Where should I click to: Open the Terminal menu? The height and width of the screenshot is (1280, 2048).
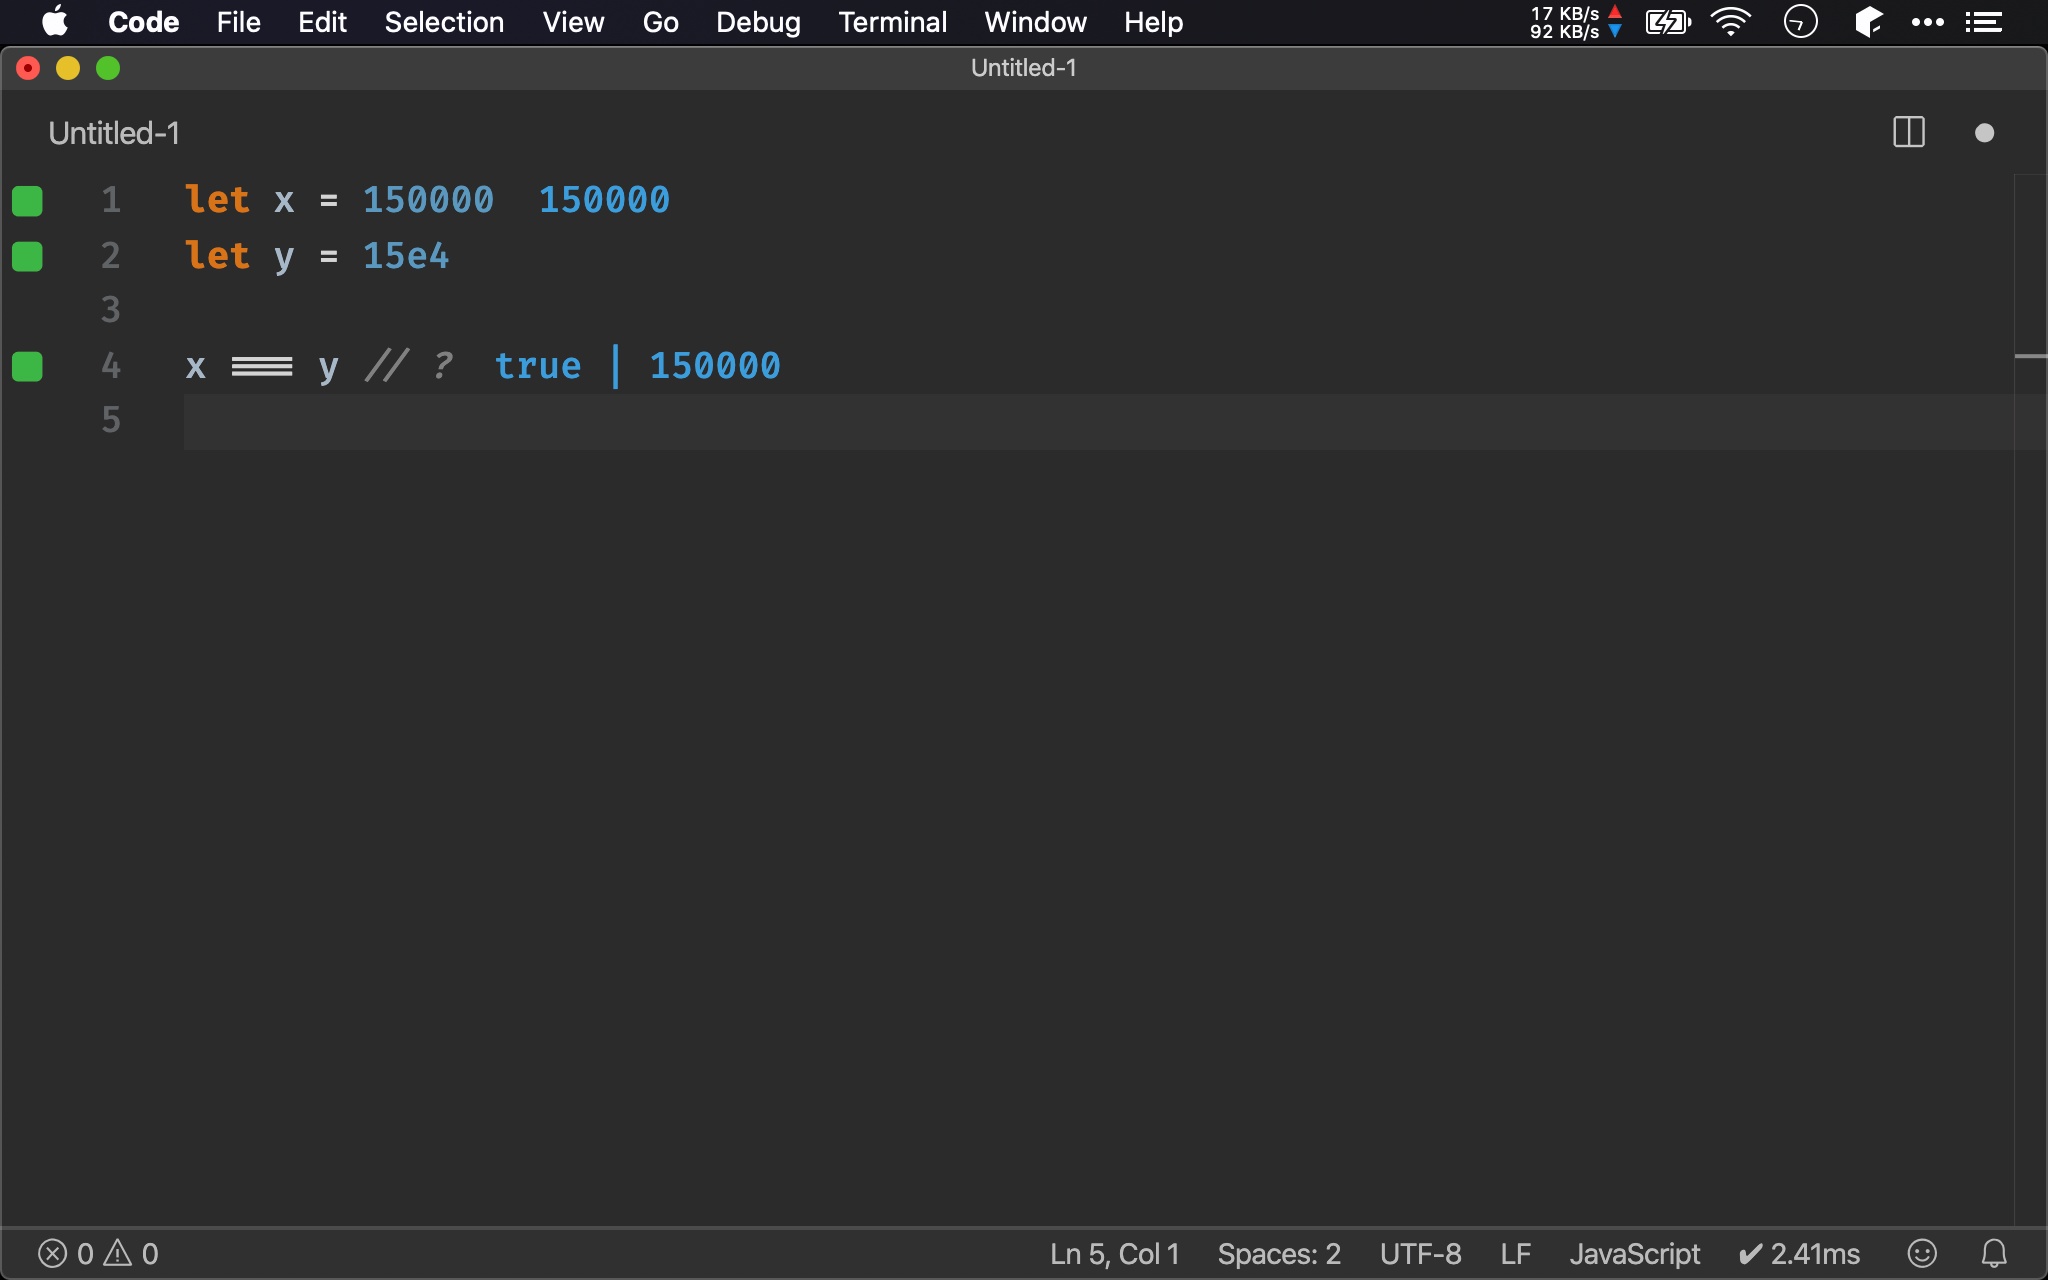click(x=892, y=22)
